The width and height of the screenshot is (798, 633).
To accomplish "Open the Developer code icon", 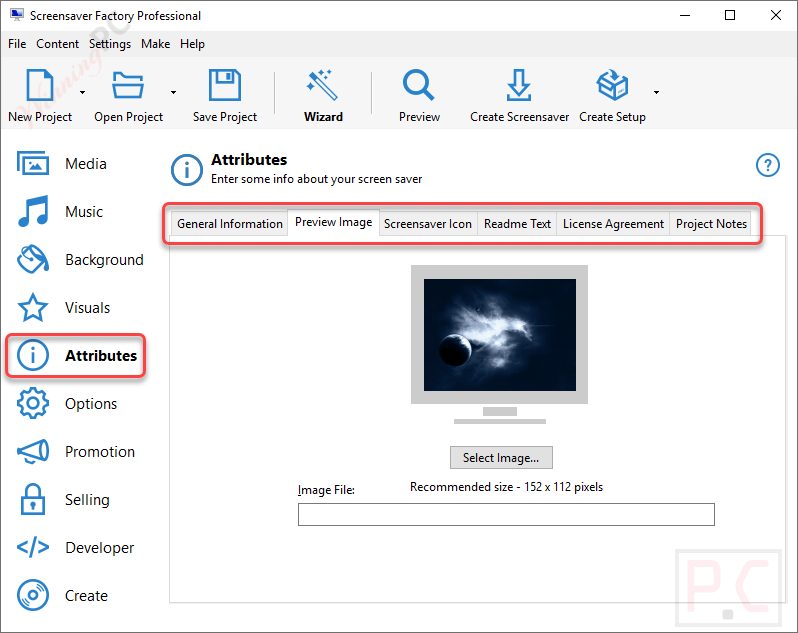I will coord(33,547).
